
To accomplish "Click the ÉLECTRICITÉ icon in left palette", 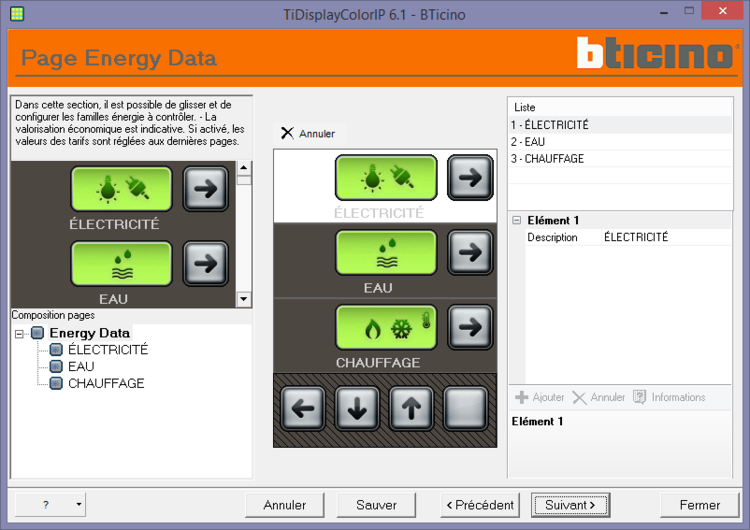I will coord(121,189).
